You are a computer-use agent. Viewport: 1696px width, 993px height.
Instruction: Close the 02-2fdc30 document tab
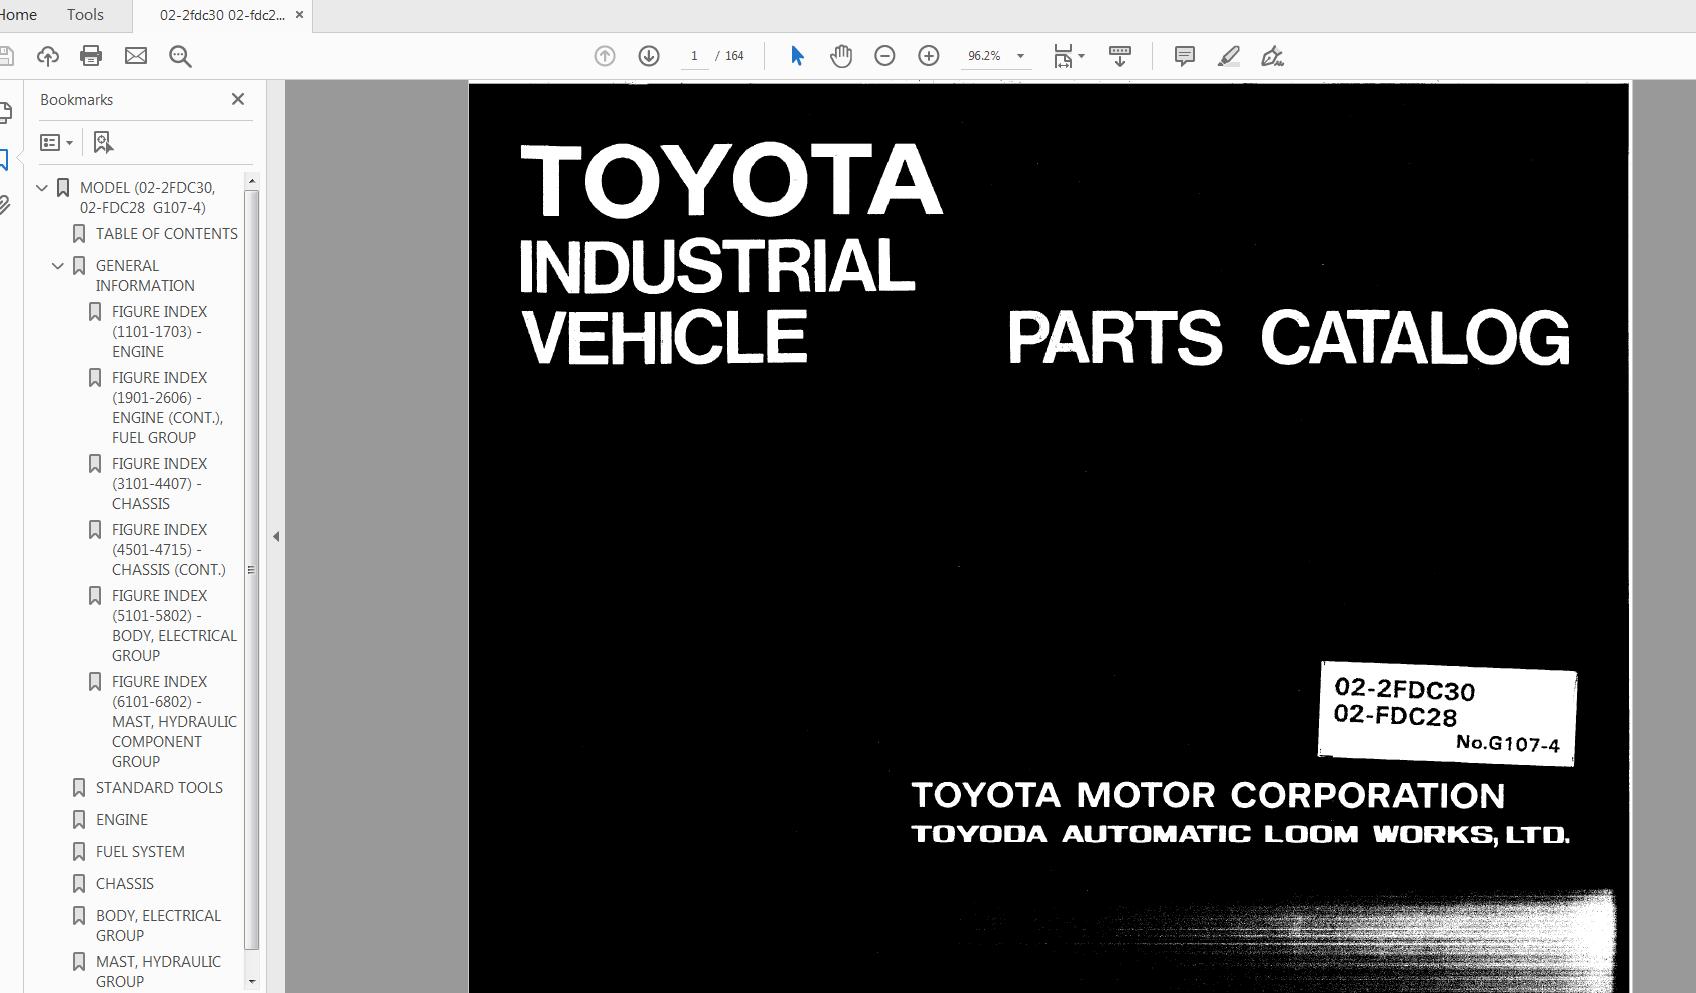(299, 15)
